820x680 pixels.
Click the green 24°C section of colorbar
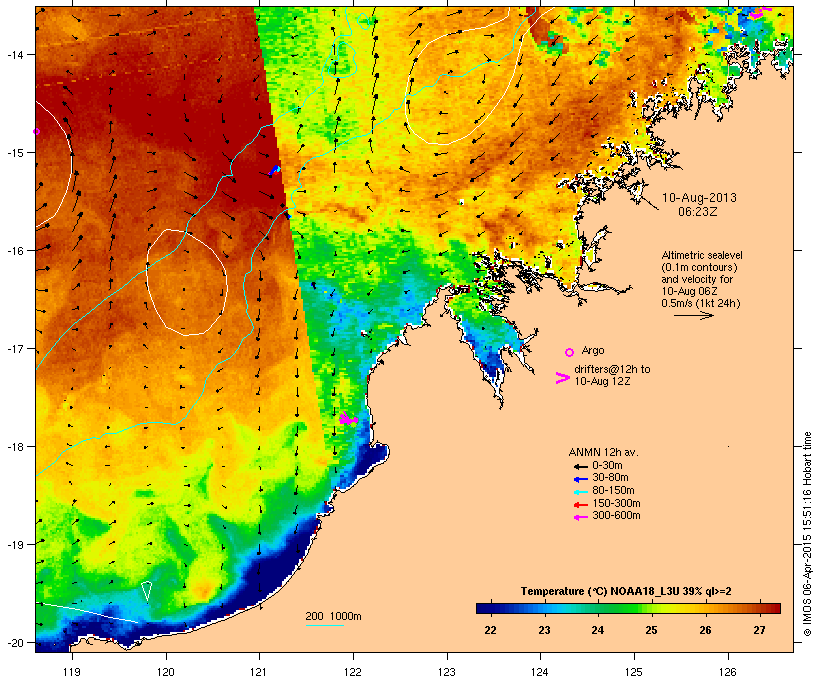[598, 608]
